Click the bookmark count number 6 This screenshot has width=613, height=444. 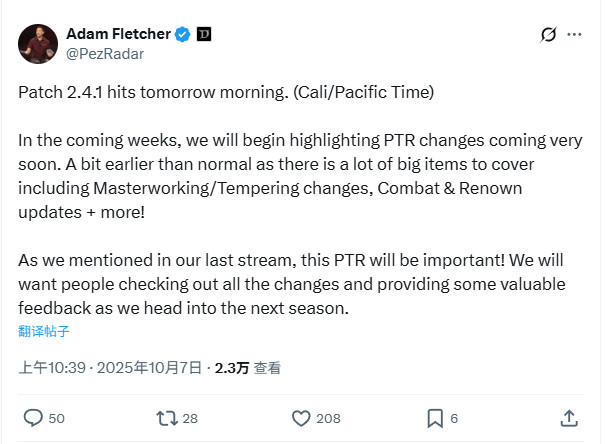[454, 418]
